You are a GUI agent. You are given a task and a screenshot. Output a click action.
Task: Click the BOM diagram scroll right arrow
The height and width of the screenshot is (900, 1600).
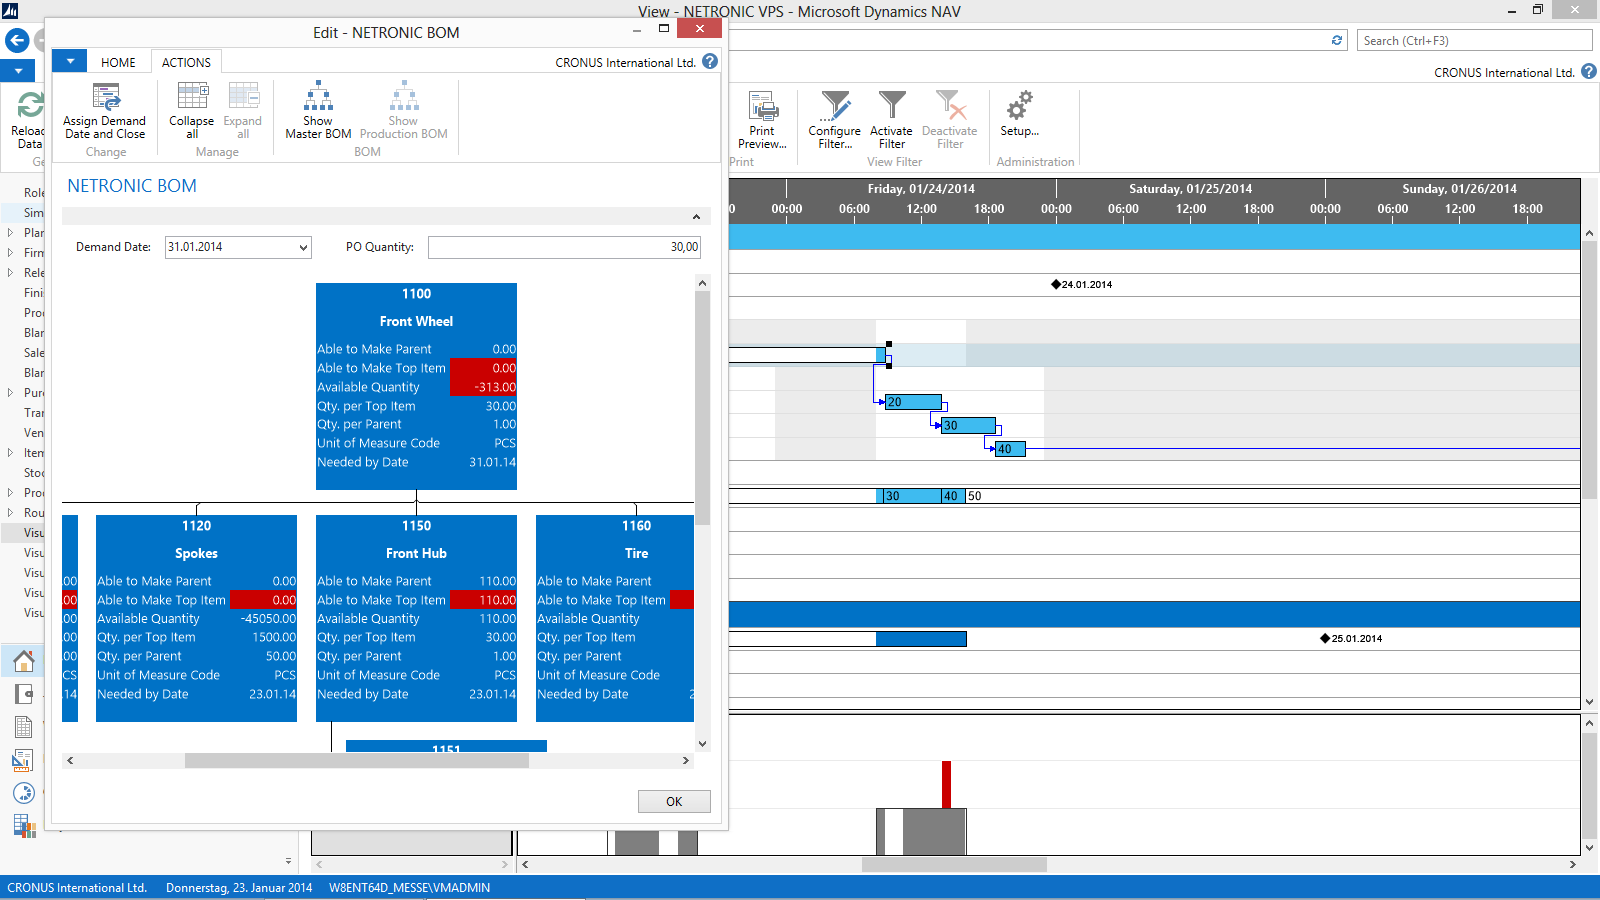(x=685, y=761)
